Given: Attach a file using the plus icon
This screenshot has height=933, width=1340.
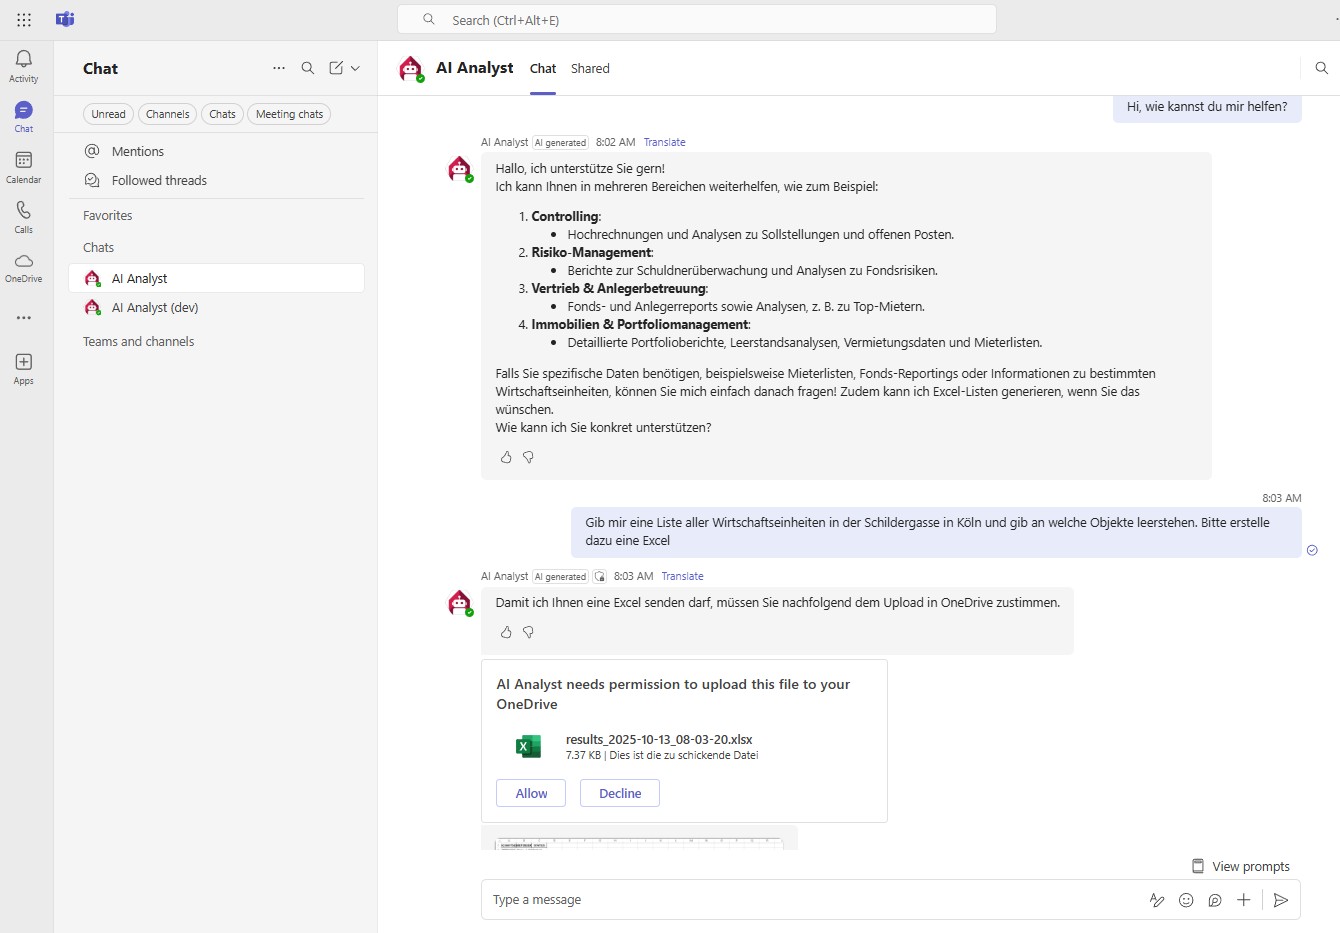Looking at the screenshot, I should coord(1244,900).
